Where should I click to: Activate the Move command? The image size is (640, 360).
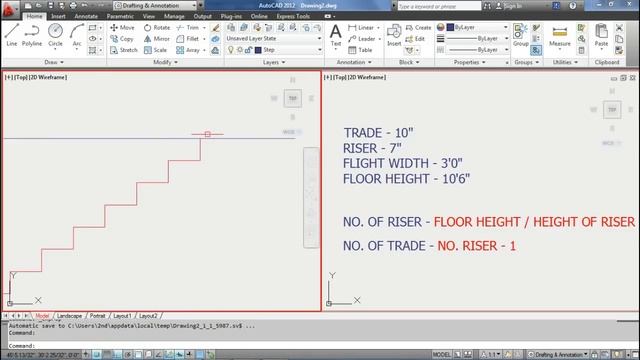coord(122,27)
